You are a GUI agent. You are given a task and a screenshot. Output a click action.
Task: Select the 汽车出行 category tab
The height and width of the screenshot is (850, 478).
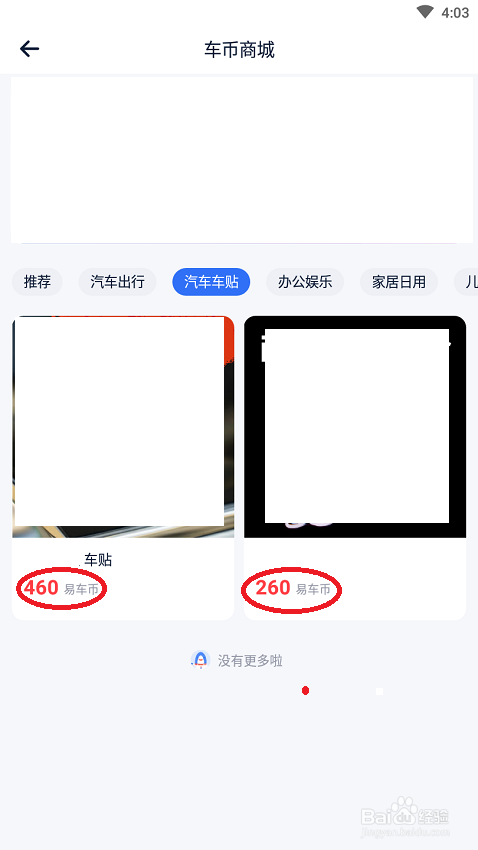(x=118, y=282)
